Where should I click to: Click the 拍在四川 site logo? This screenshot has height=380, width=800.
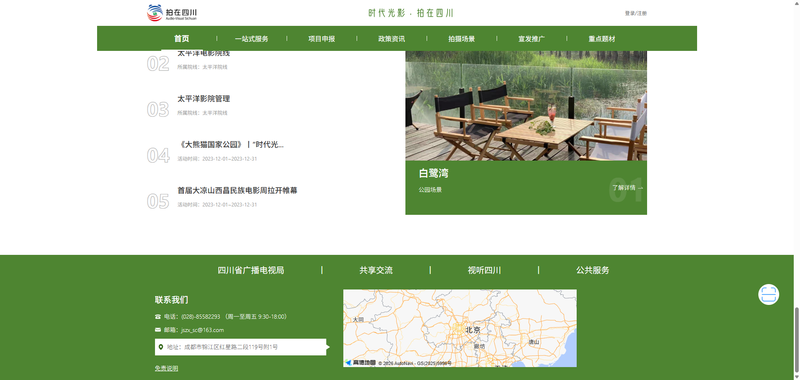click(172, 13)
